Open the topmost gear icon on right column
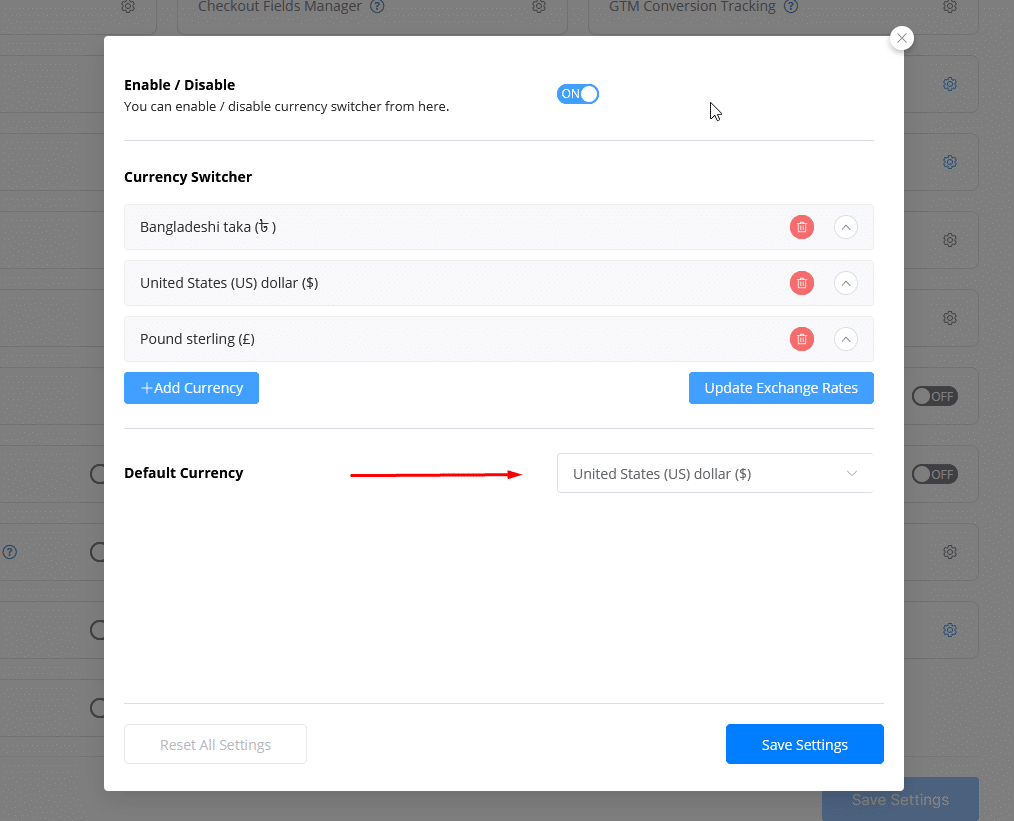This screenshot has width=1014, height=821. [x=949, y=84]
